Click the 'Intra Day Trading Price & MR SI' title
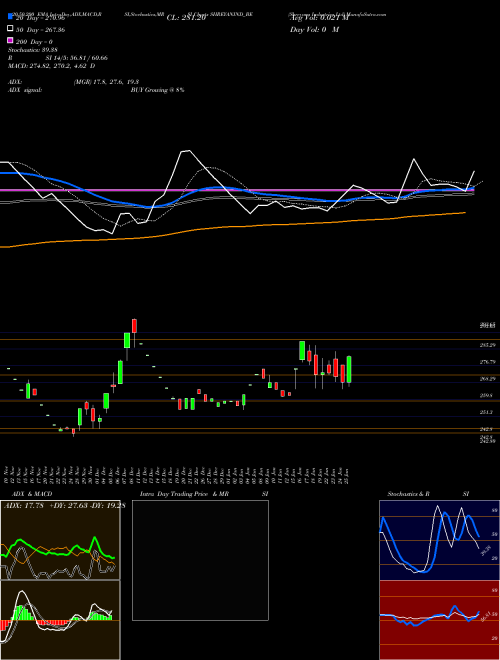500x660 pixels. pos(204,494)
